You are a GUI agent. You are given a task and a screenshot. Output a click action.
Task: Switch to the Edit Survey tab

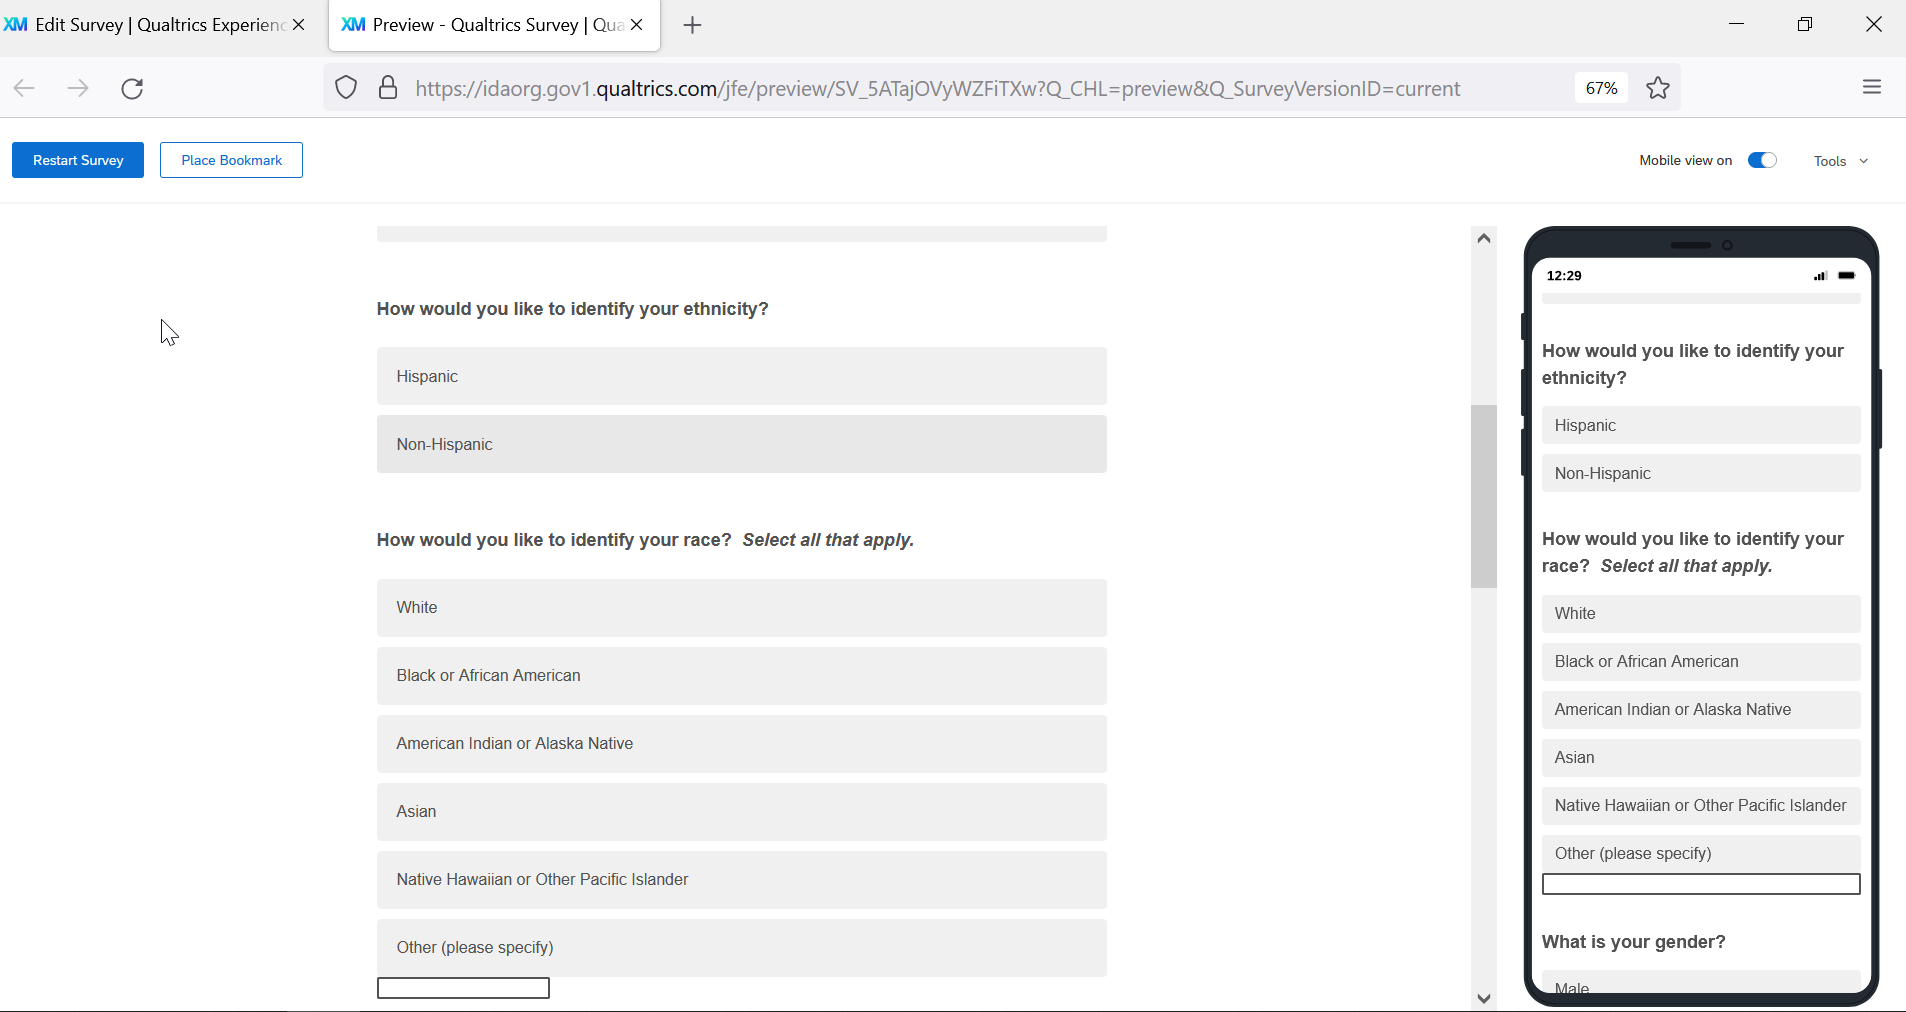click(150, 25)
